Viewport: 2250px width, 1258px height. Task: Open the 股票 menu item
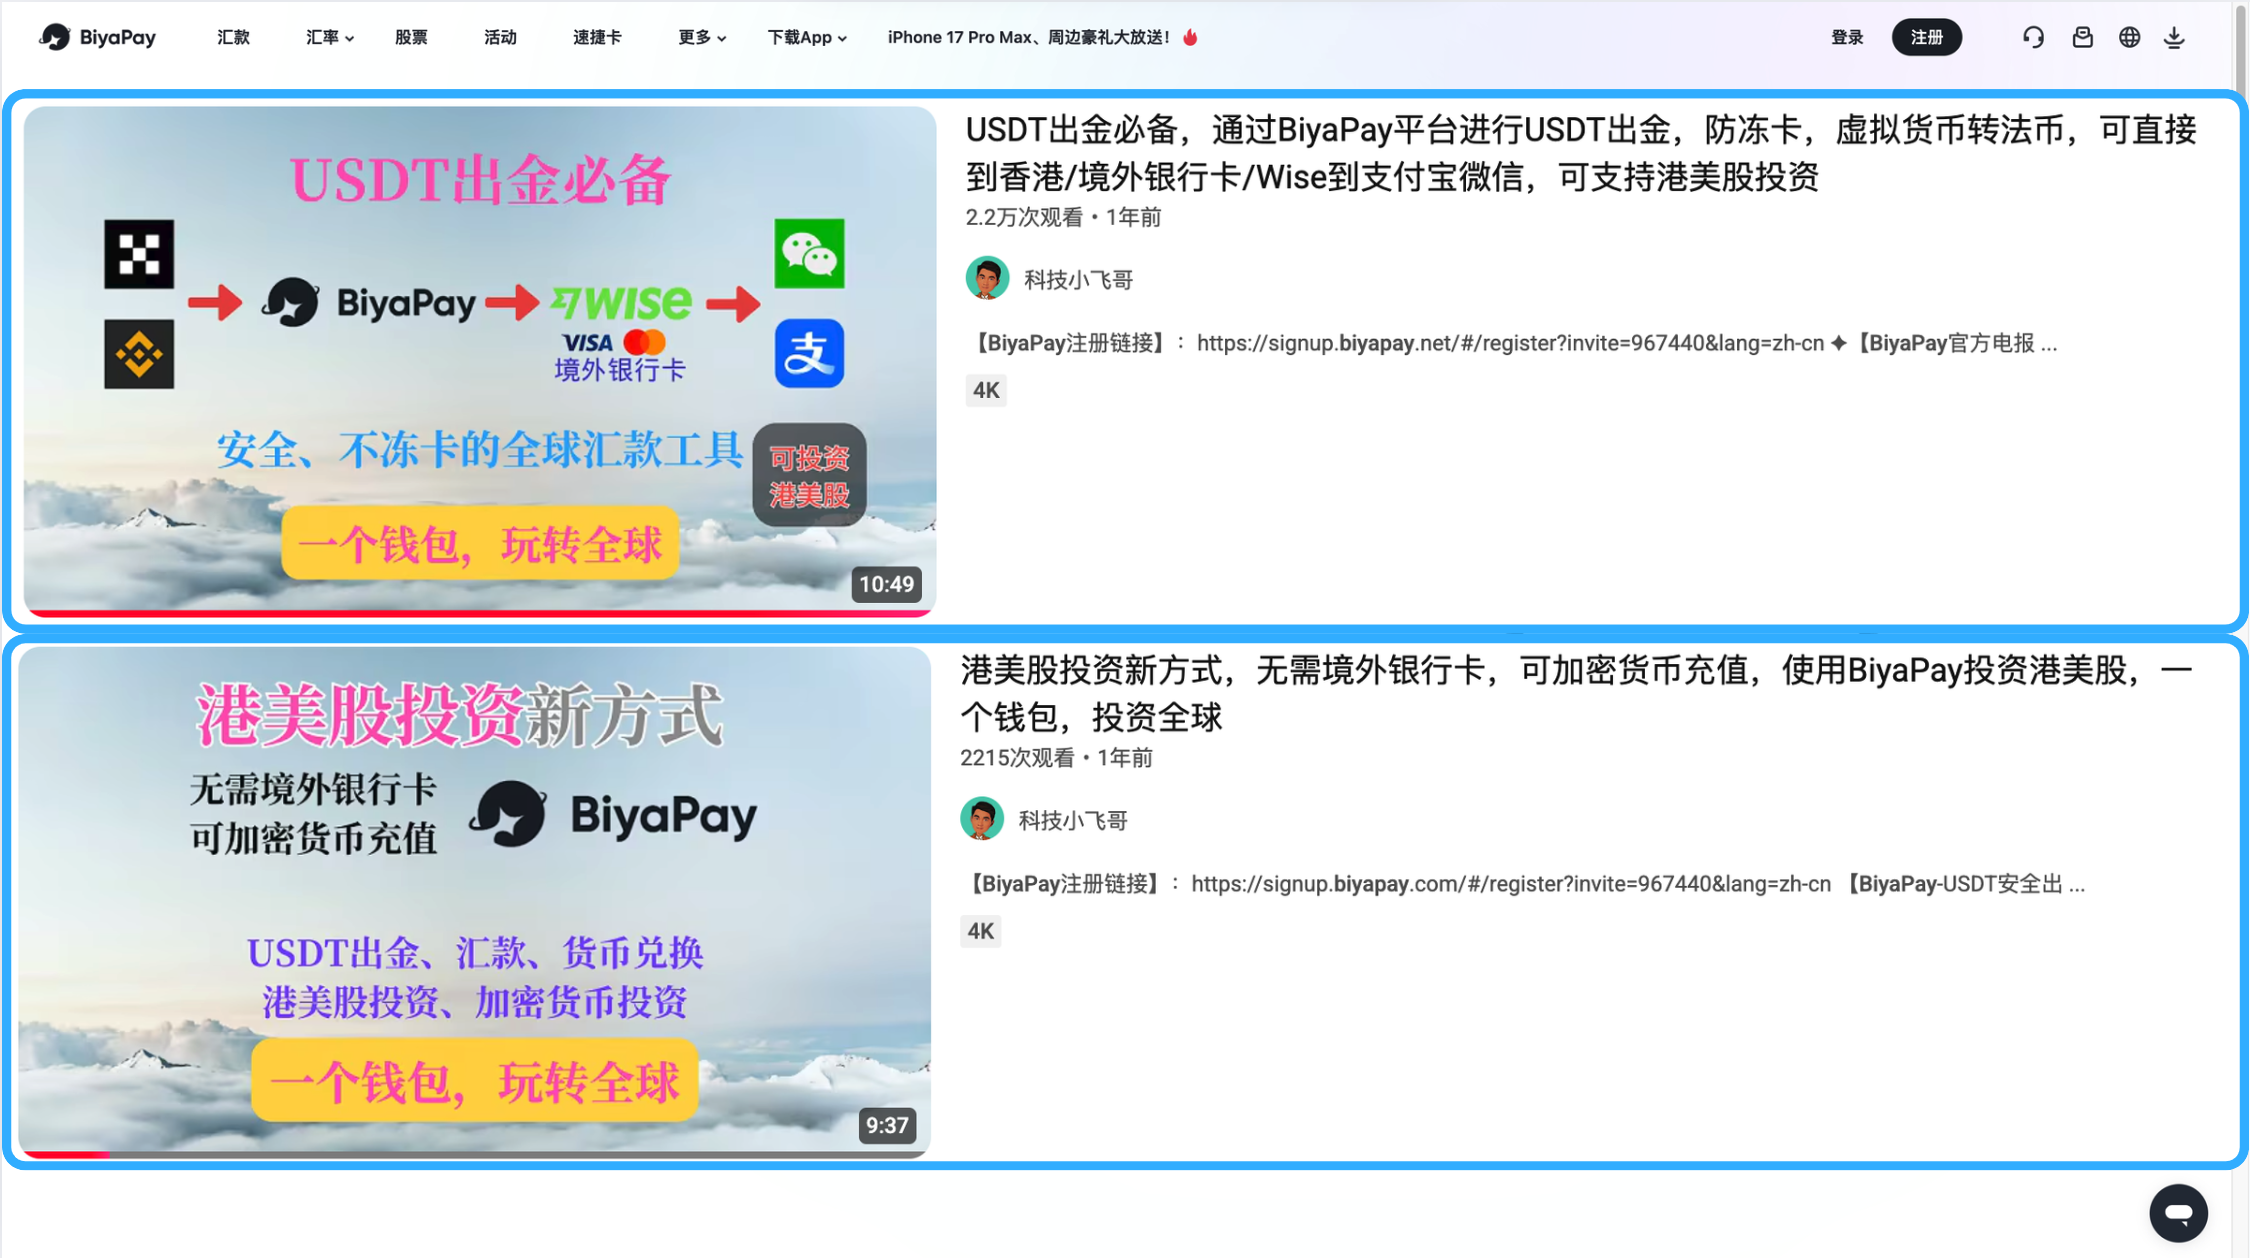[411, 37]
